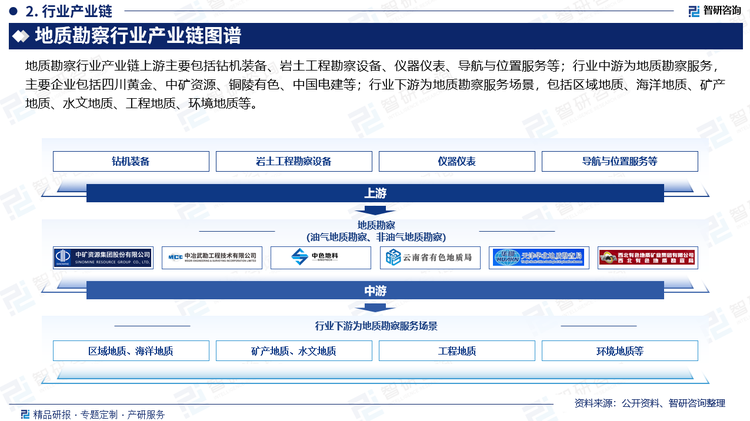Image resolution: width=750 pixels, height=421 pixels.
Task: Click the 中矿资源集团股份有限公司 logo
Action: pos(103,258)
